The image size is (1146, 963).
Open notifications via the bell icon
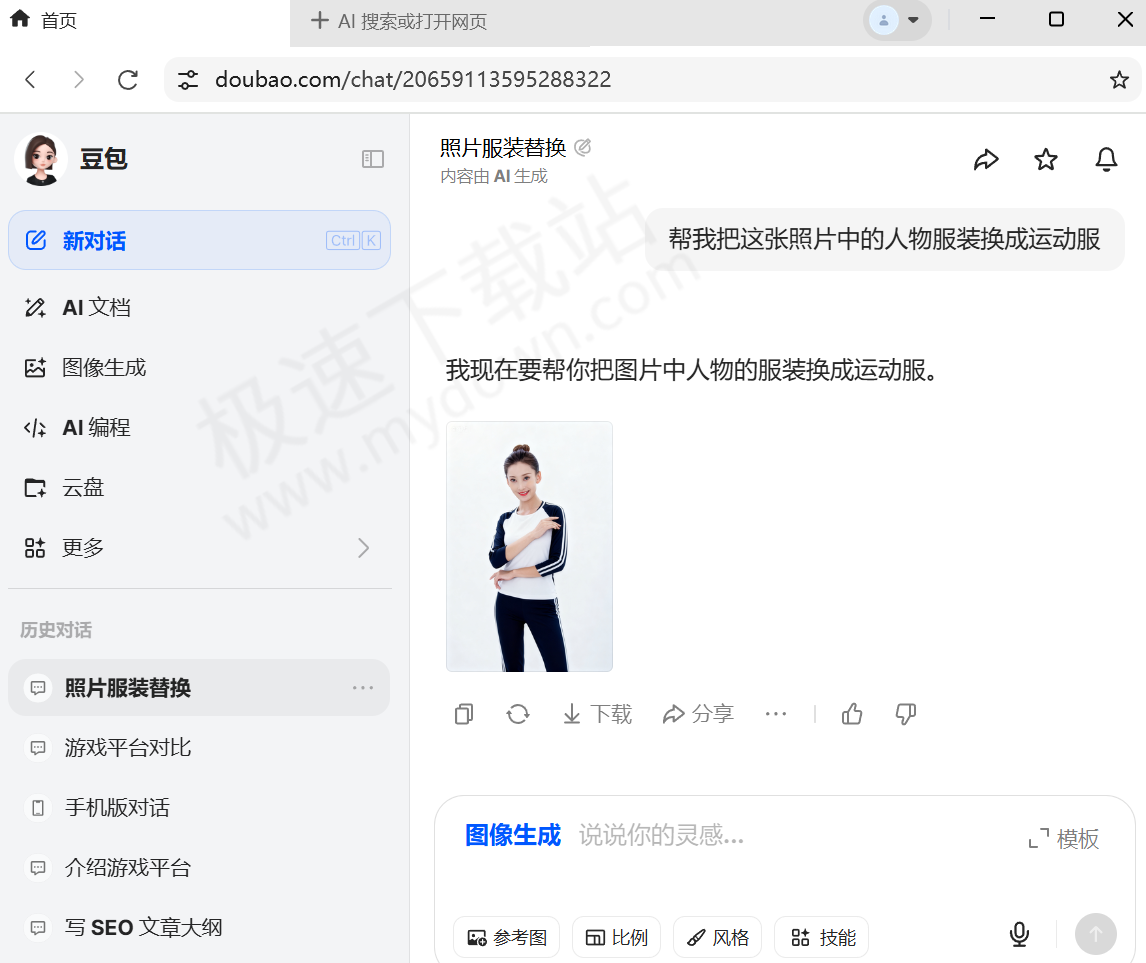tap(1105, 159)
